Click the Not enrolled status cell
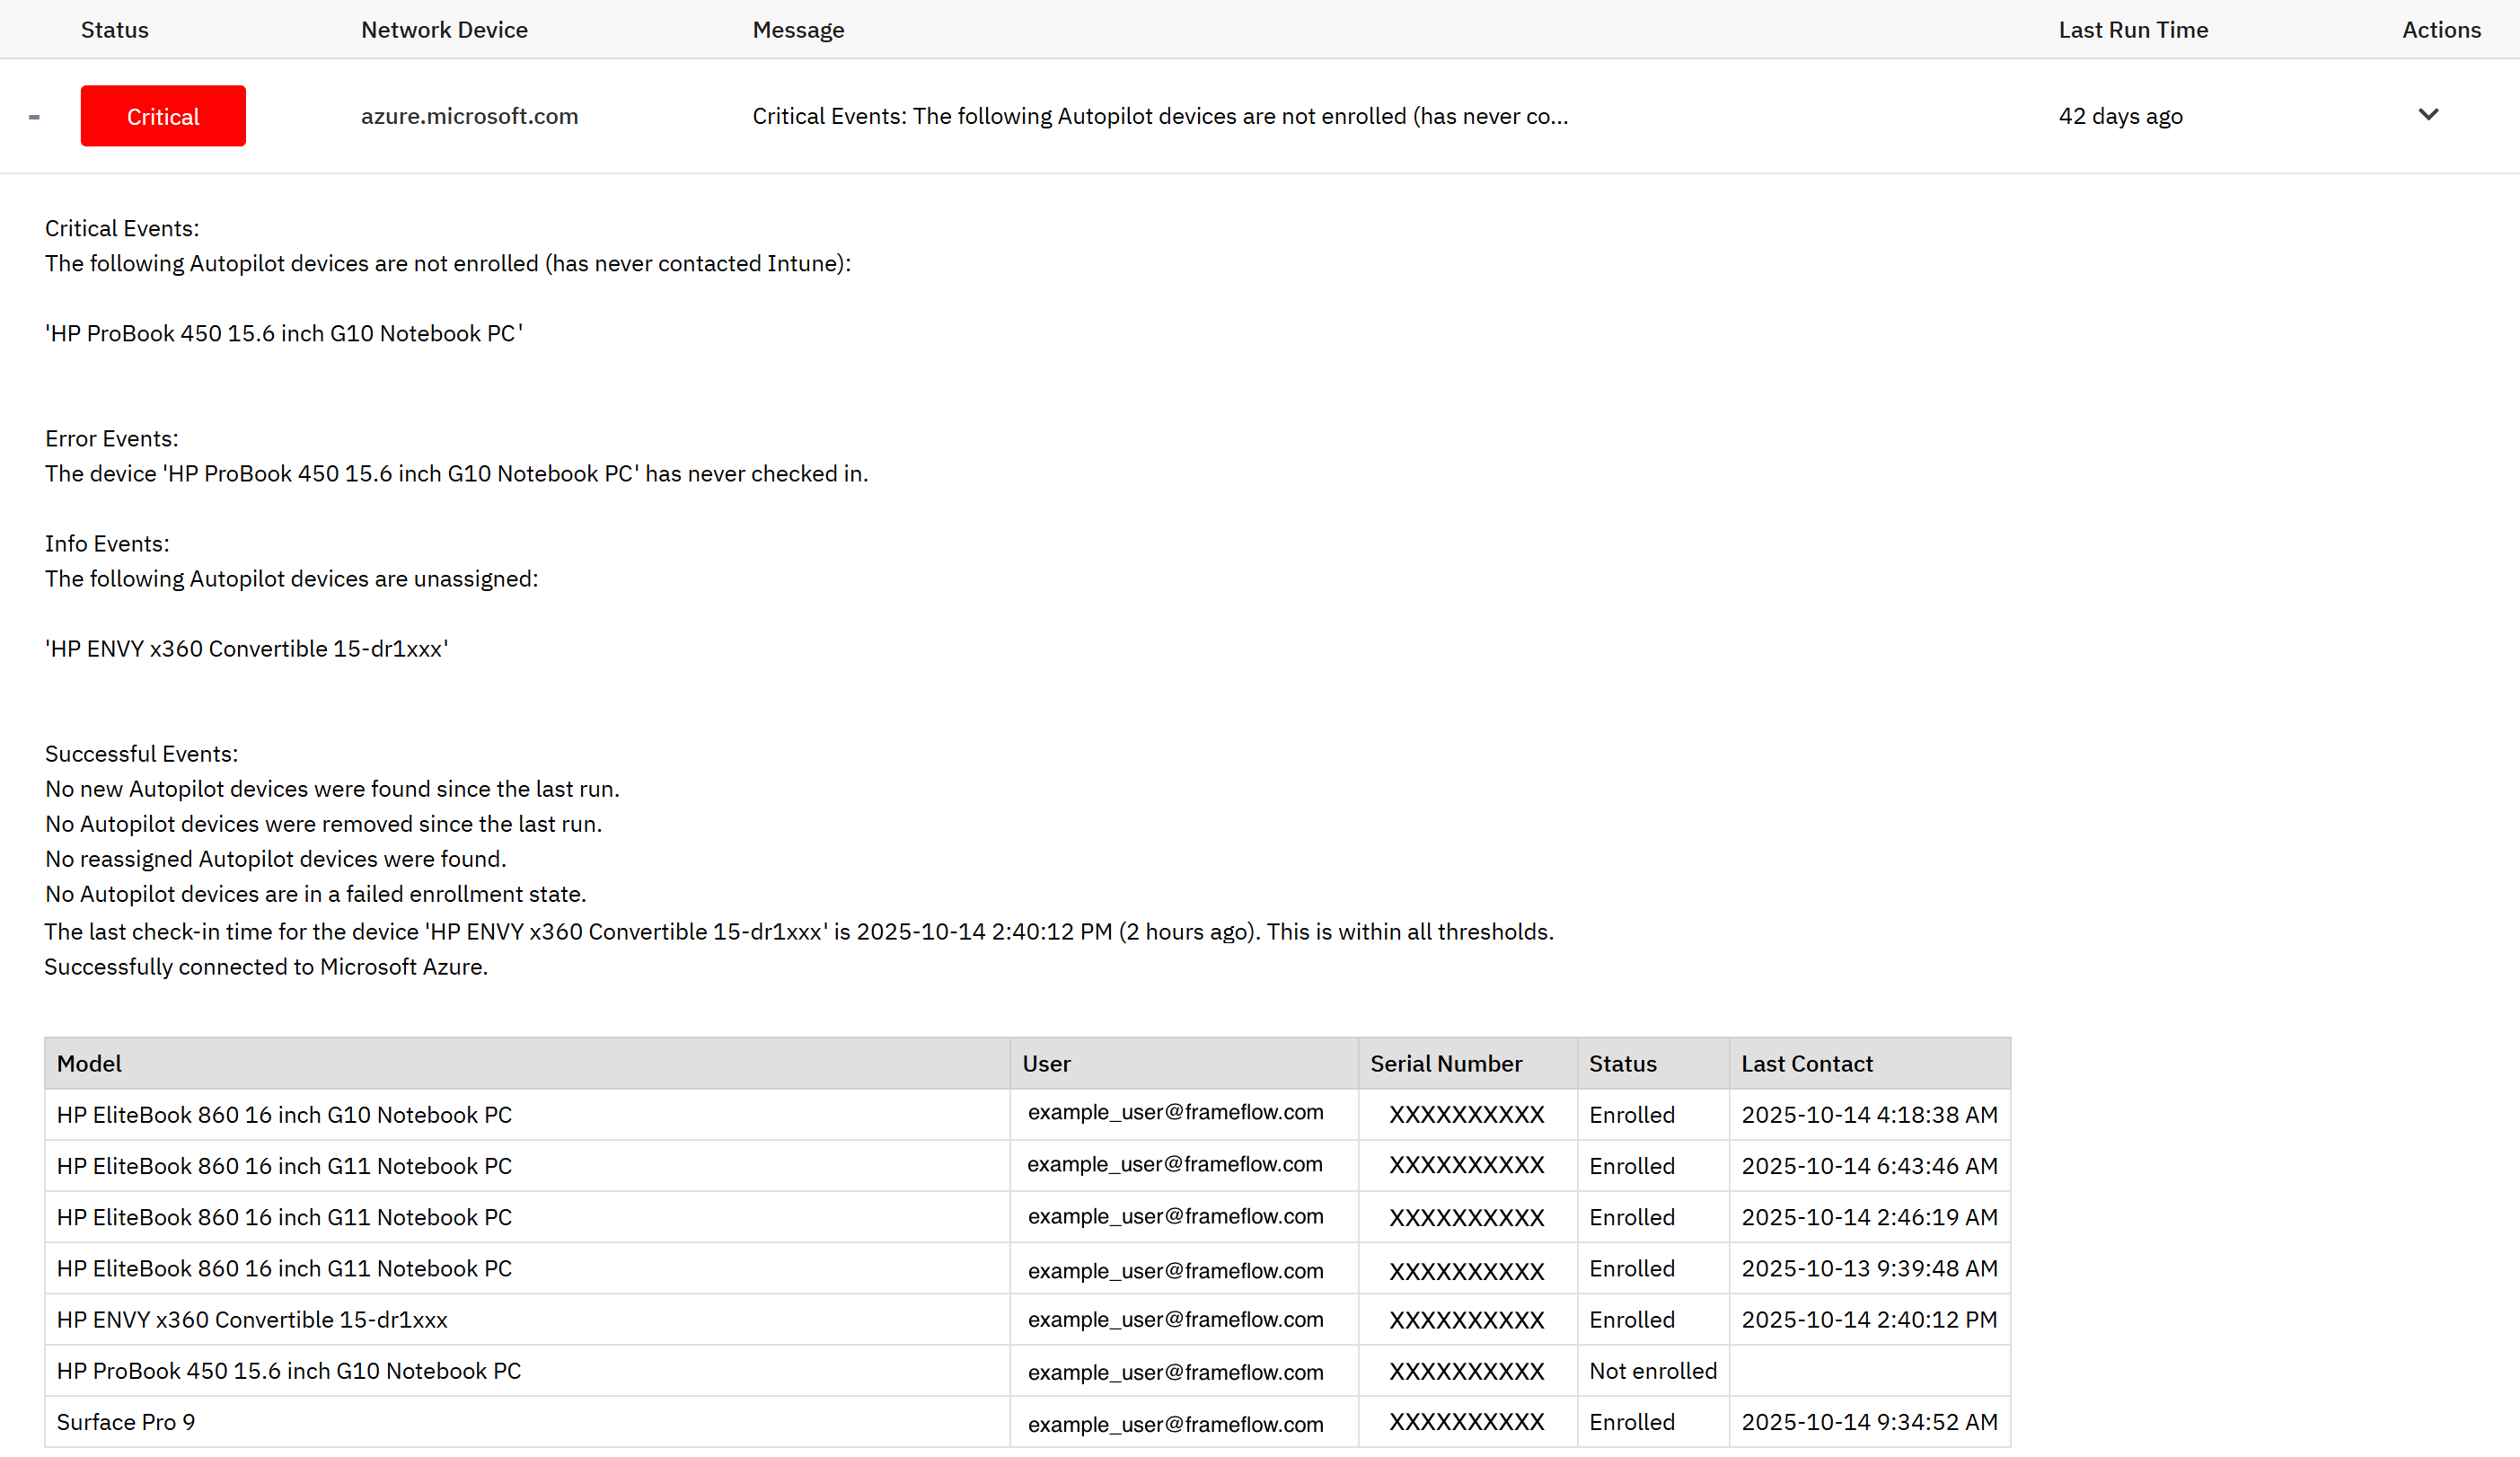Screen dimensions: 2520x1457 (1652, 1370)
